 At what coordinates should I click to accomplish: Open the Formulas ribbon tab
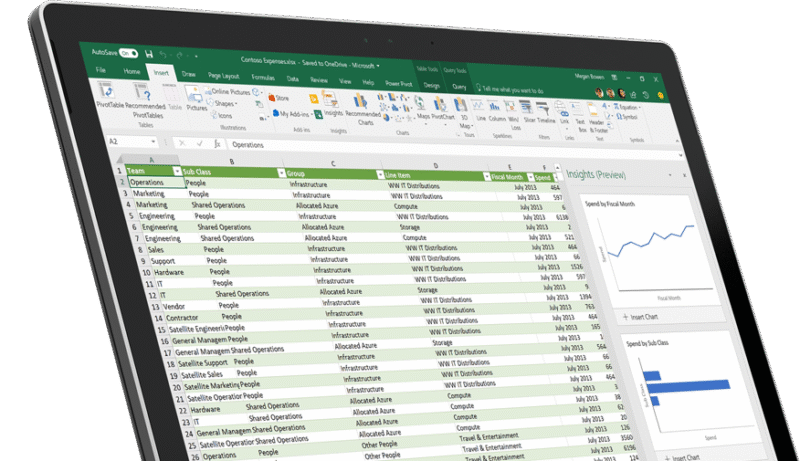[x=263, y=77]
